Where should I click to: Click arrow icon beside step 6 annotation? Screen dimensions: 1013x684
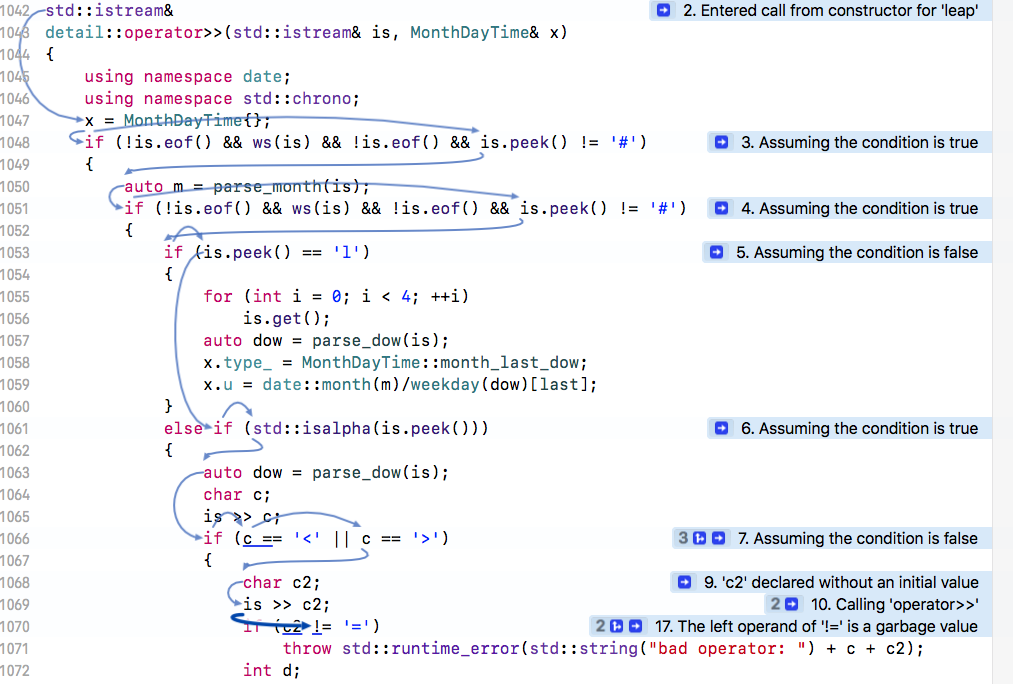pyautogui.click(x=721, y=428)
